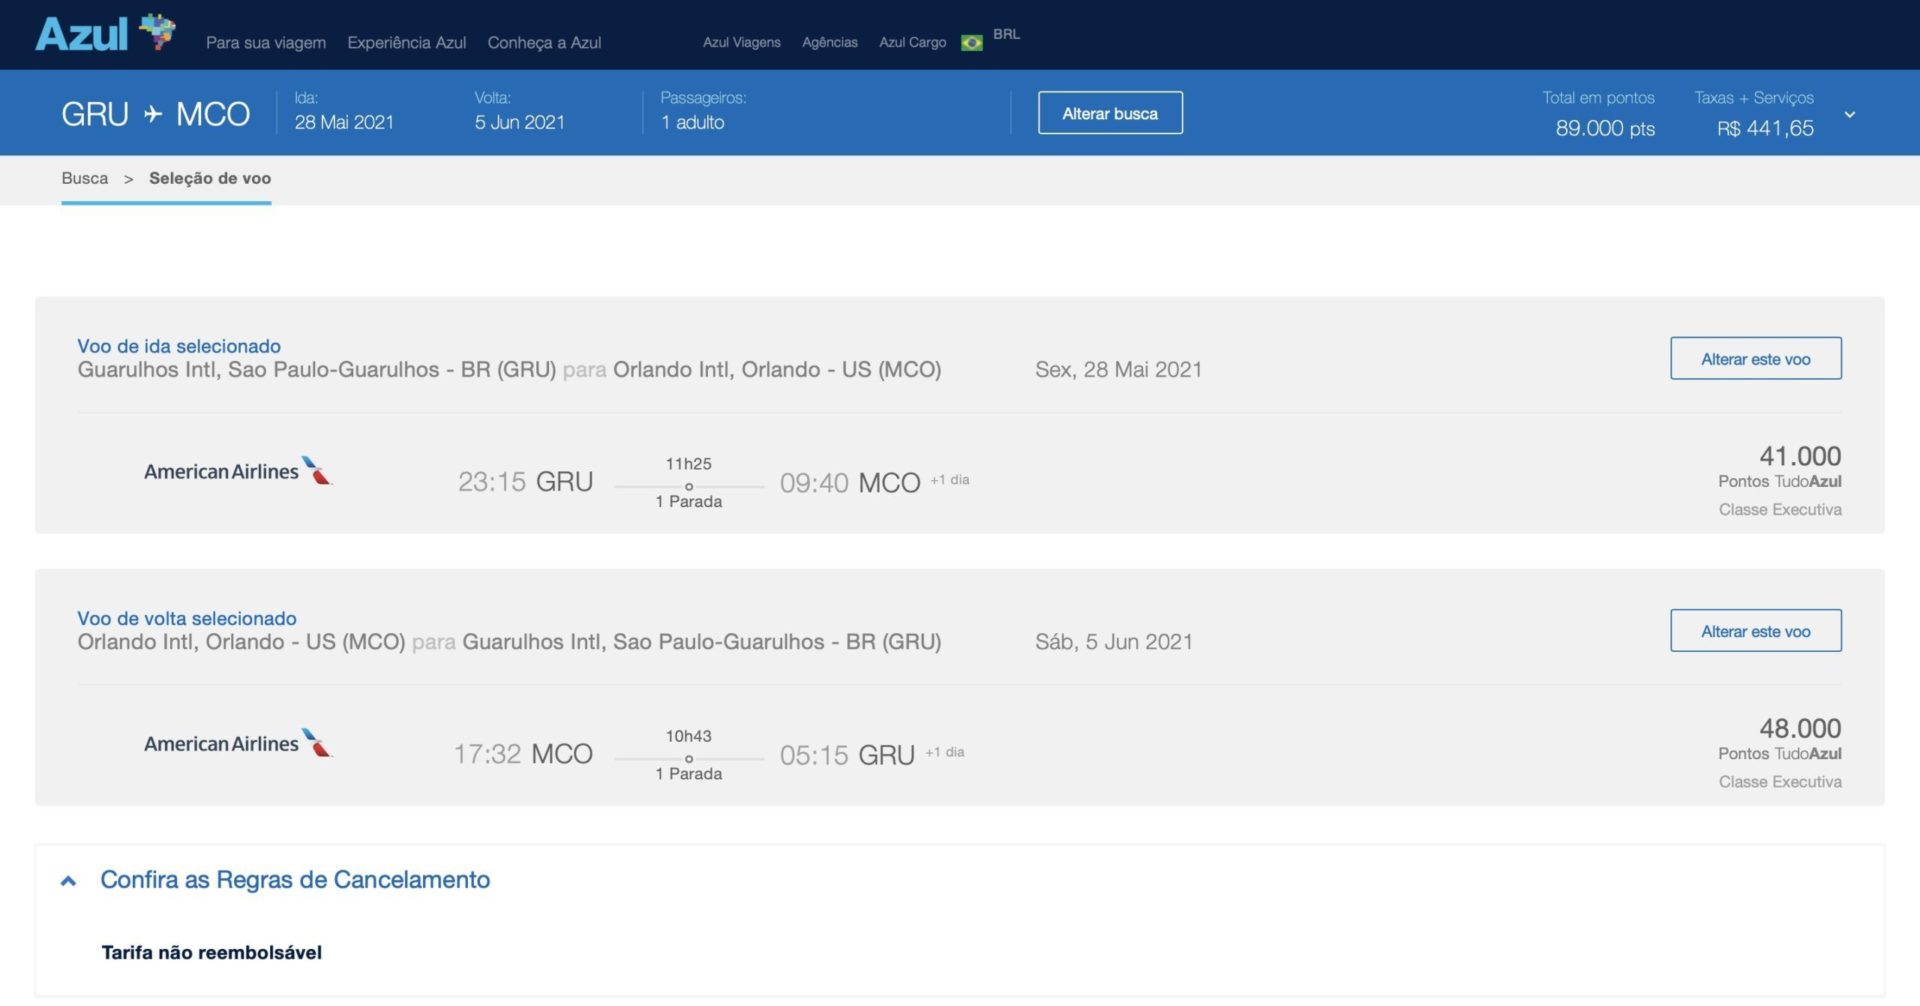Select the BRL currency label
1920x1006 pixels.
coord(1006,34)
